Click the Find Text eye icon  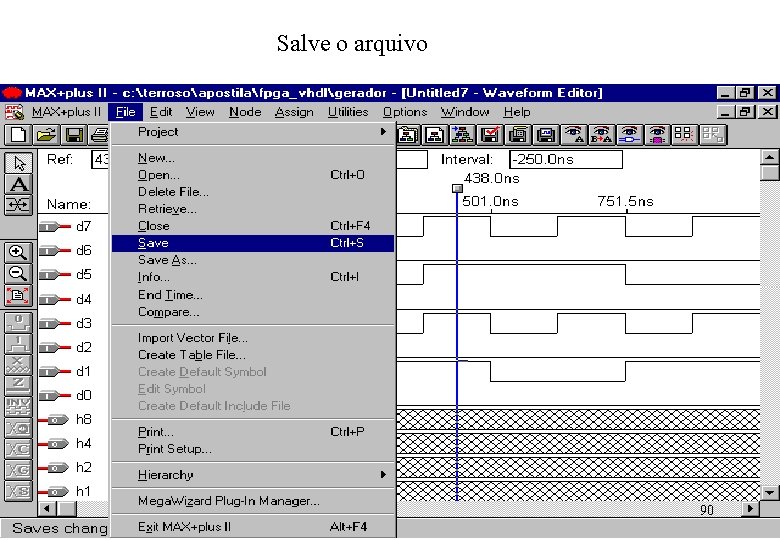tap(574, 135)
